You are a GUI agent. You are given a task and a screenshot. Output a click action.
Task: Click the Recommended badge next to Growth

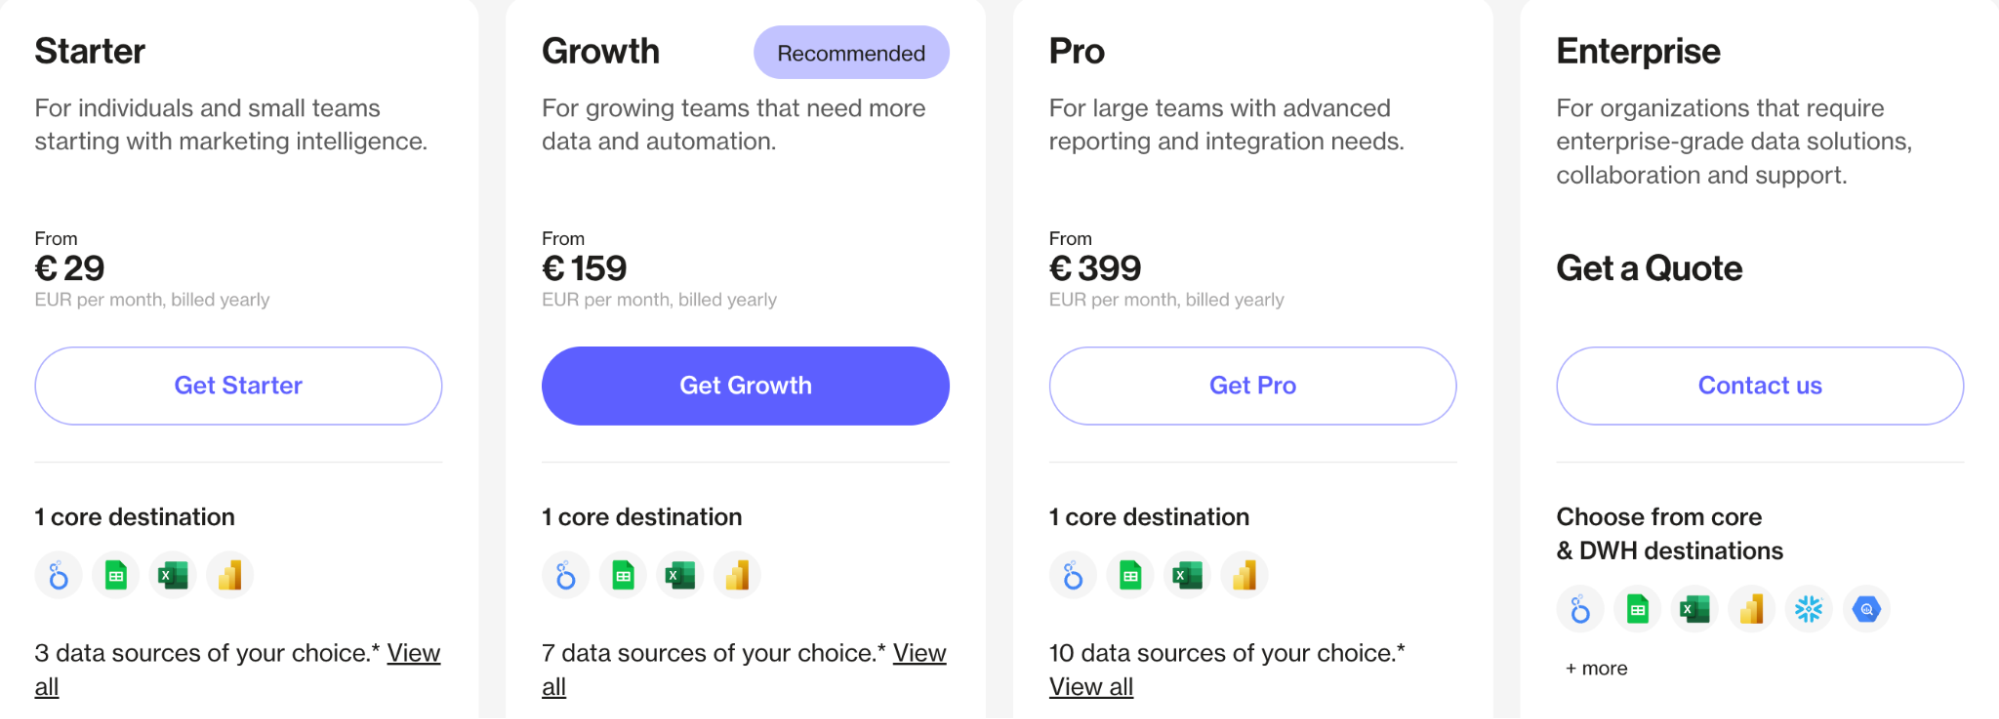851,52
